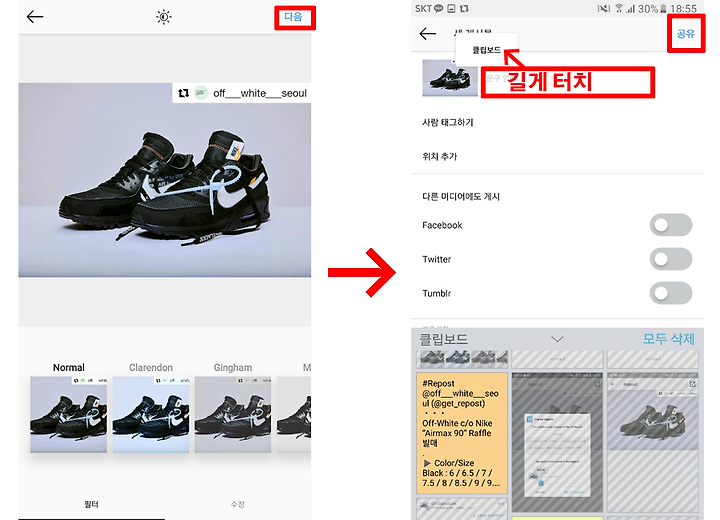Tap the main sneaker photo preview
Viewport: 720px width, 520px height.
(x=164, y=180)
